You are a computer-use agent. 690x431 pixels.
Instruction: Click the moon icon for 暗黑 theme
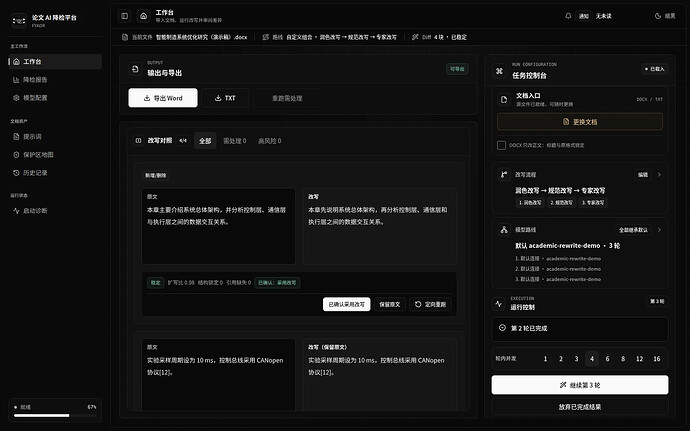coord(658,16)
